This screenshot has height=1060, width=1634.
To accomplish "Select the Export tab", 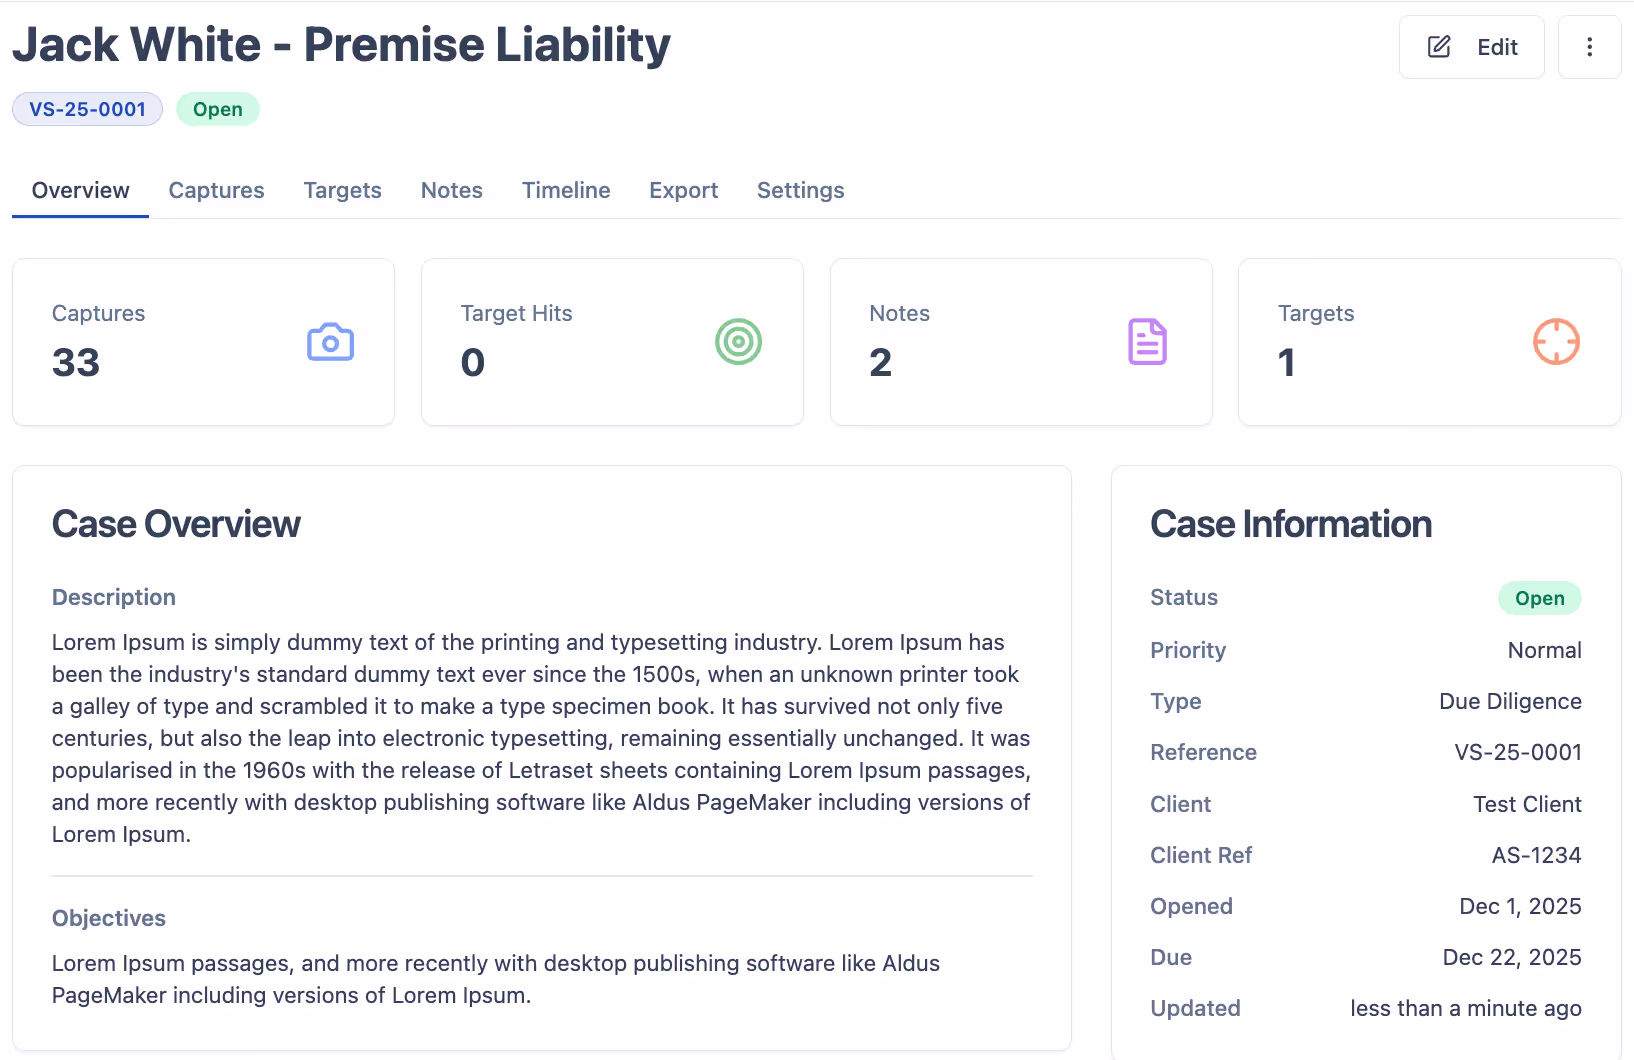I will coord(683,190).
